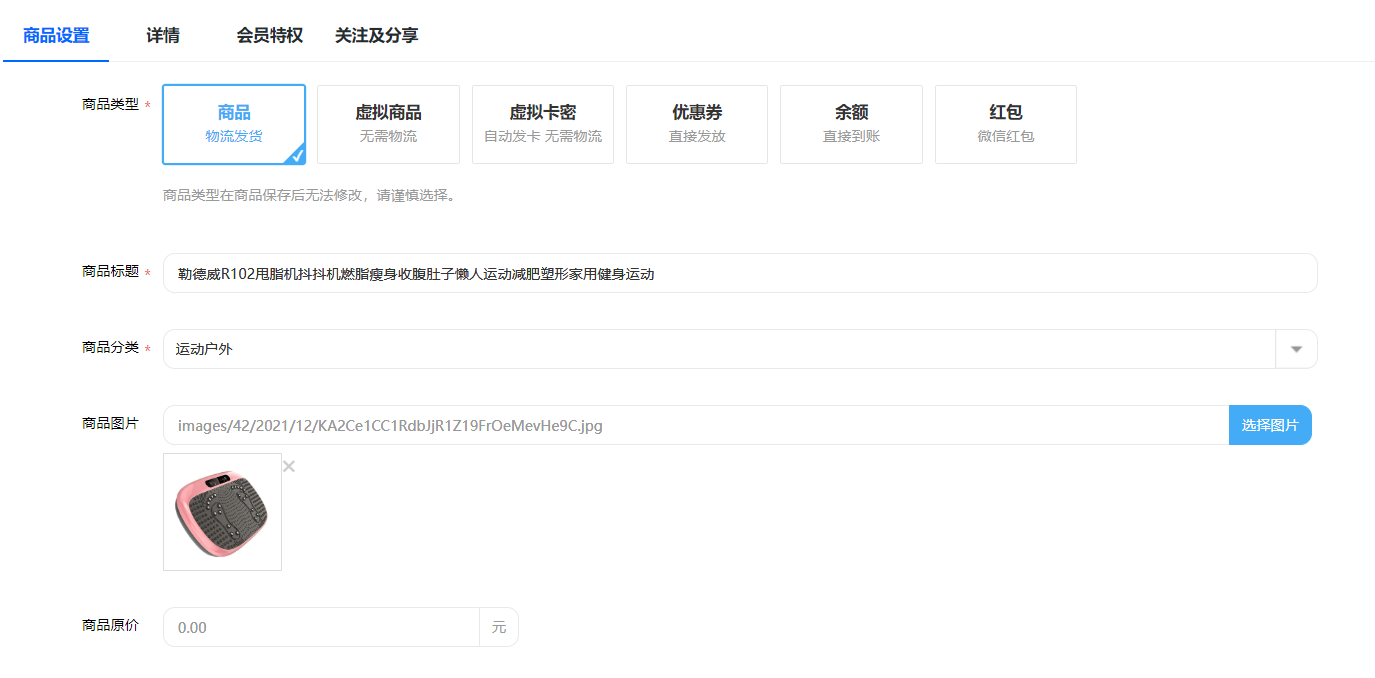This screenshot has height=678, width=1375.
Task: Click the blue checkmark on 商品 card
Action: (297, 155)
